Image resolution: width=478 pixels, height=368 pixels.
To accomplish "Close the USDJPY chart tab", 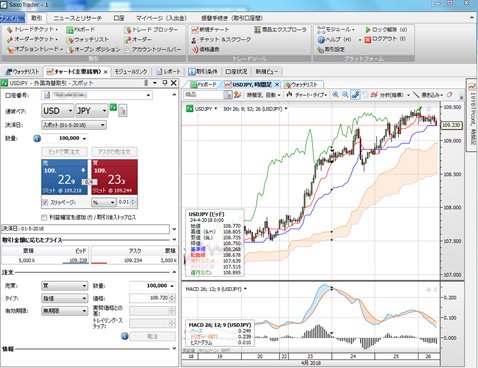I will [277, 85].
